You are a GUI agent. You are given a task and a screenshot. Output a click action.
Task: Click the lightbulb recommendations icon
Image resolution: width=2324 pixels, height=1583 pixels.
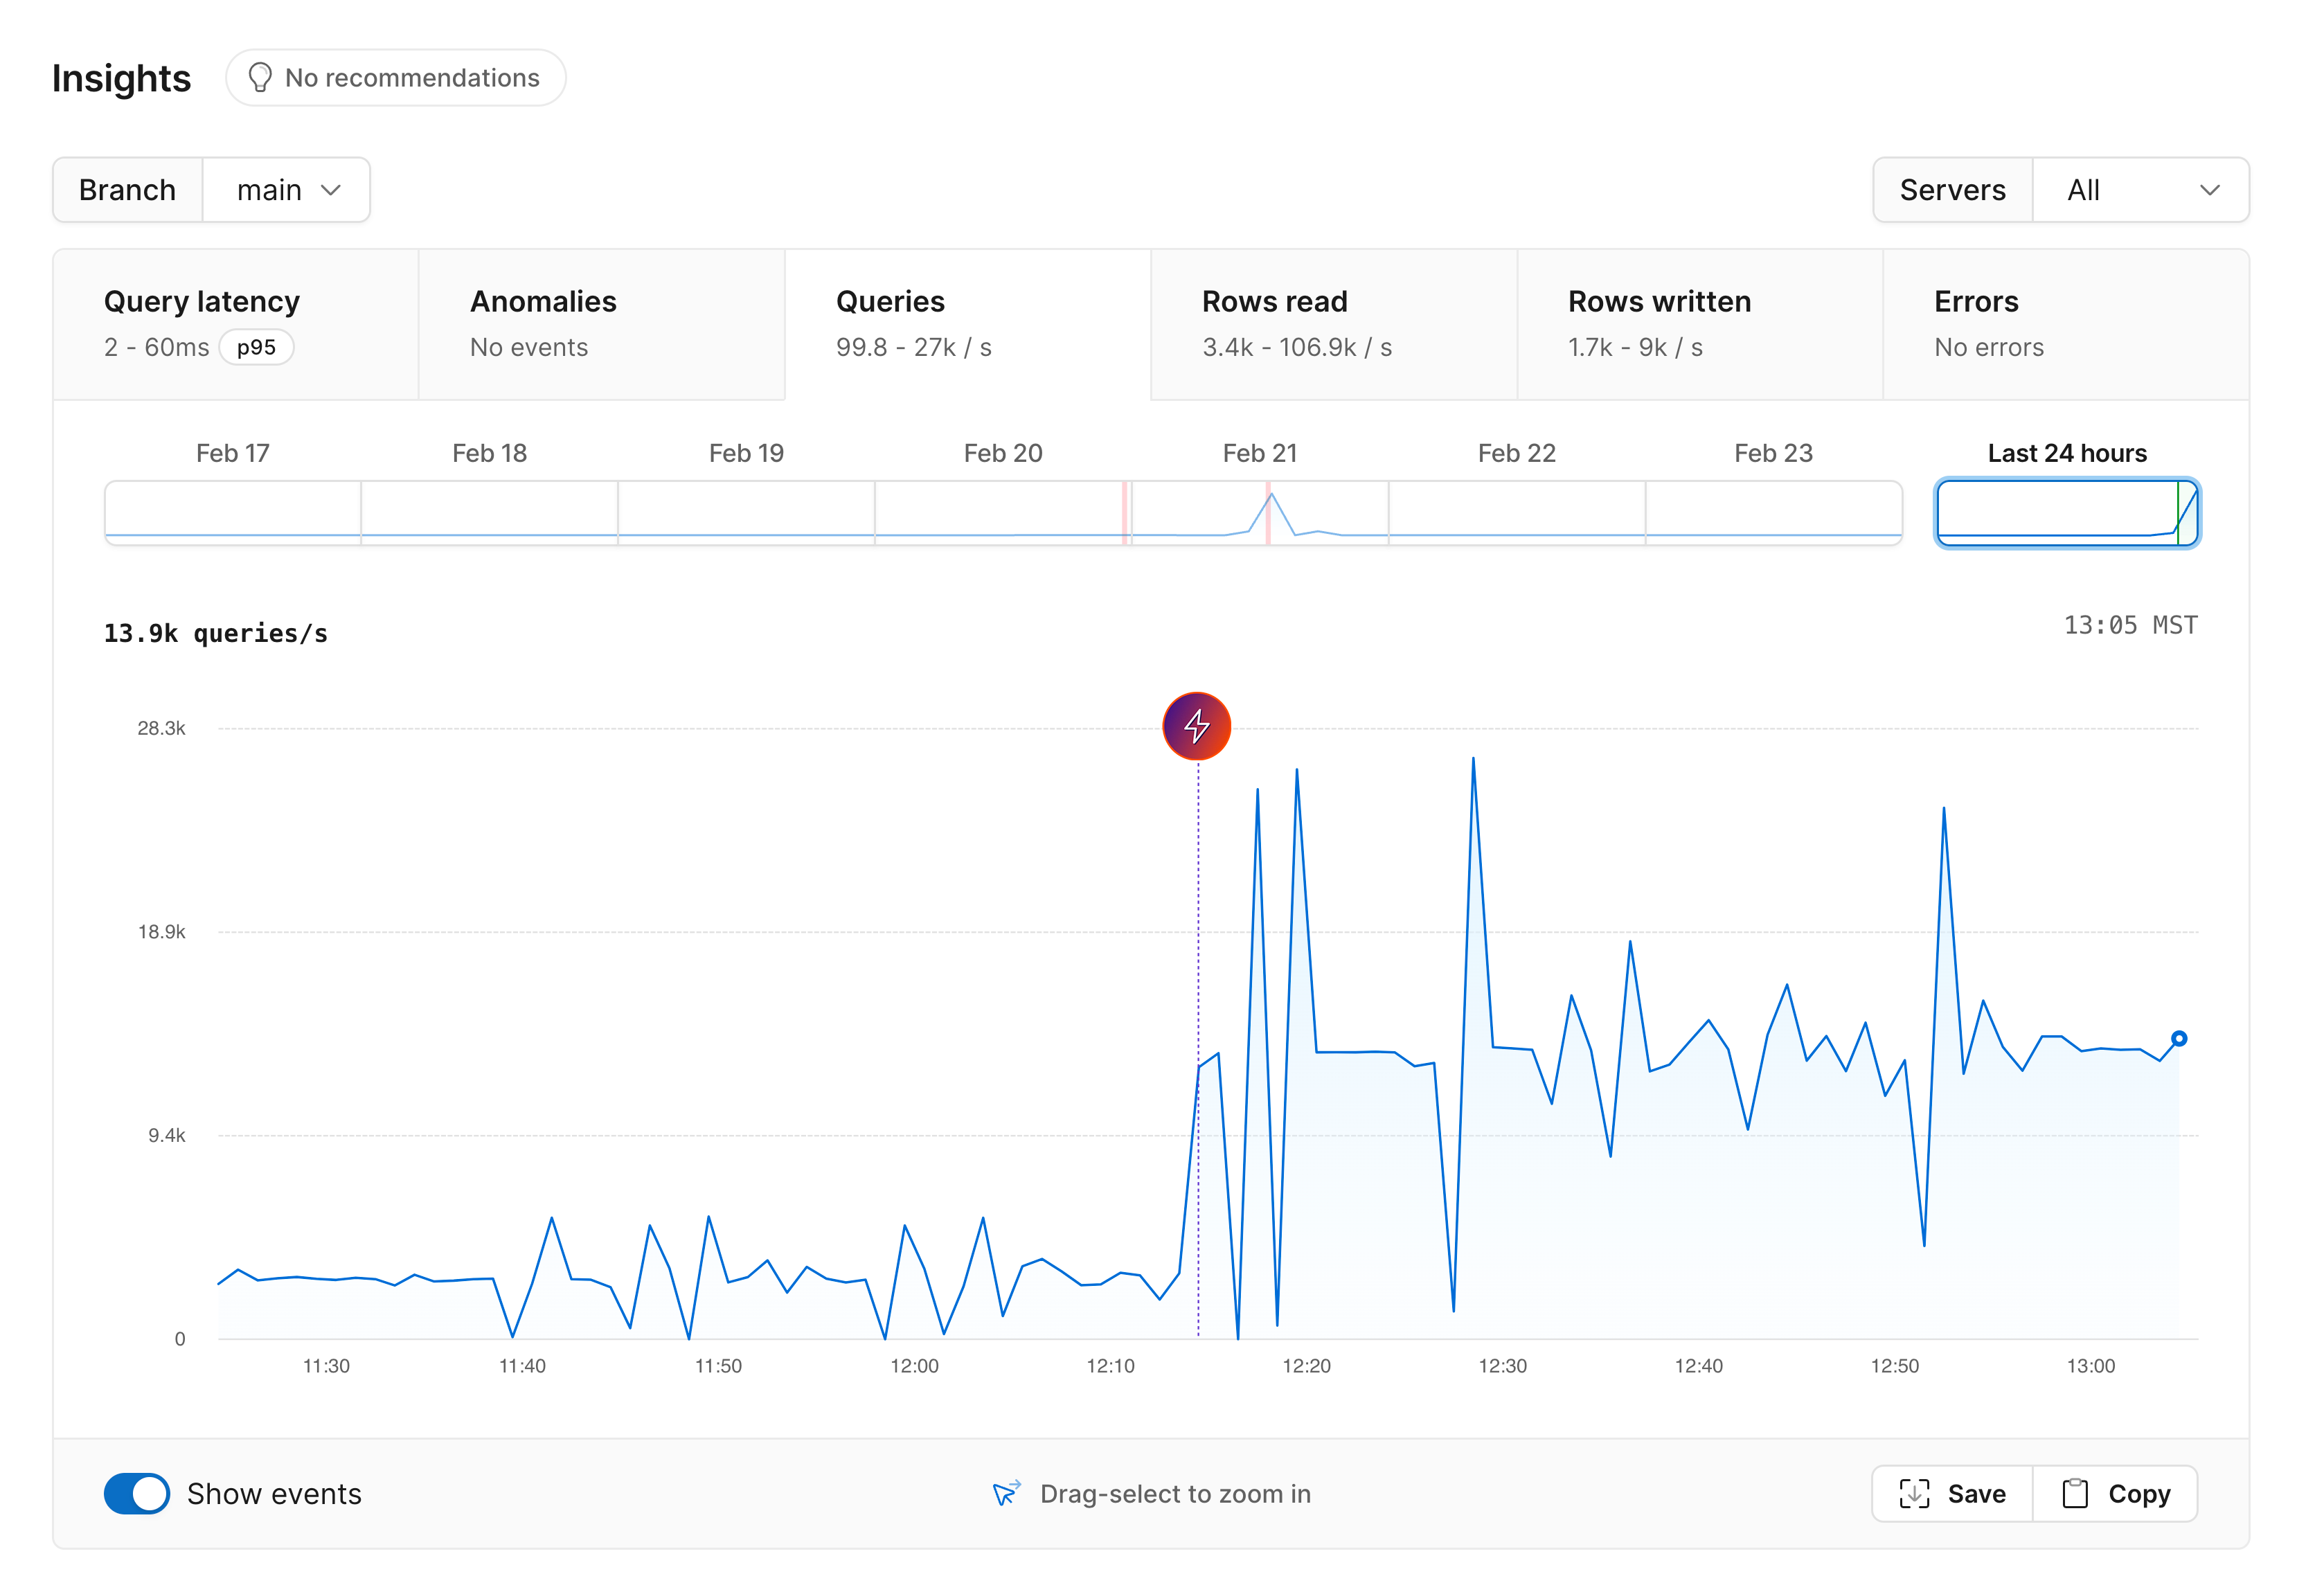pyautogui.click(x=260, y=78)
